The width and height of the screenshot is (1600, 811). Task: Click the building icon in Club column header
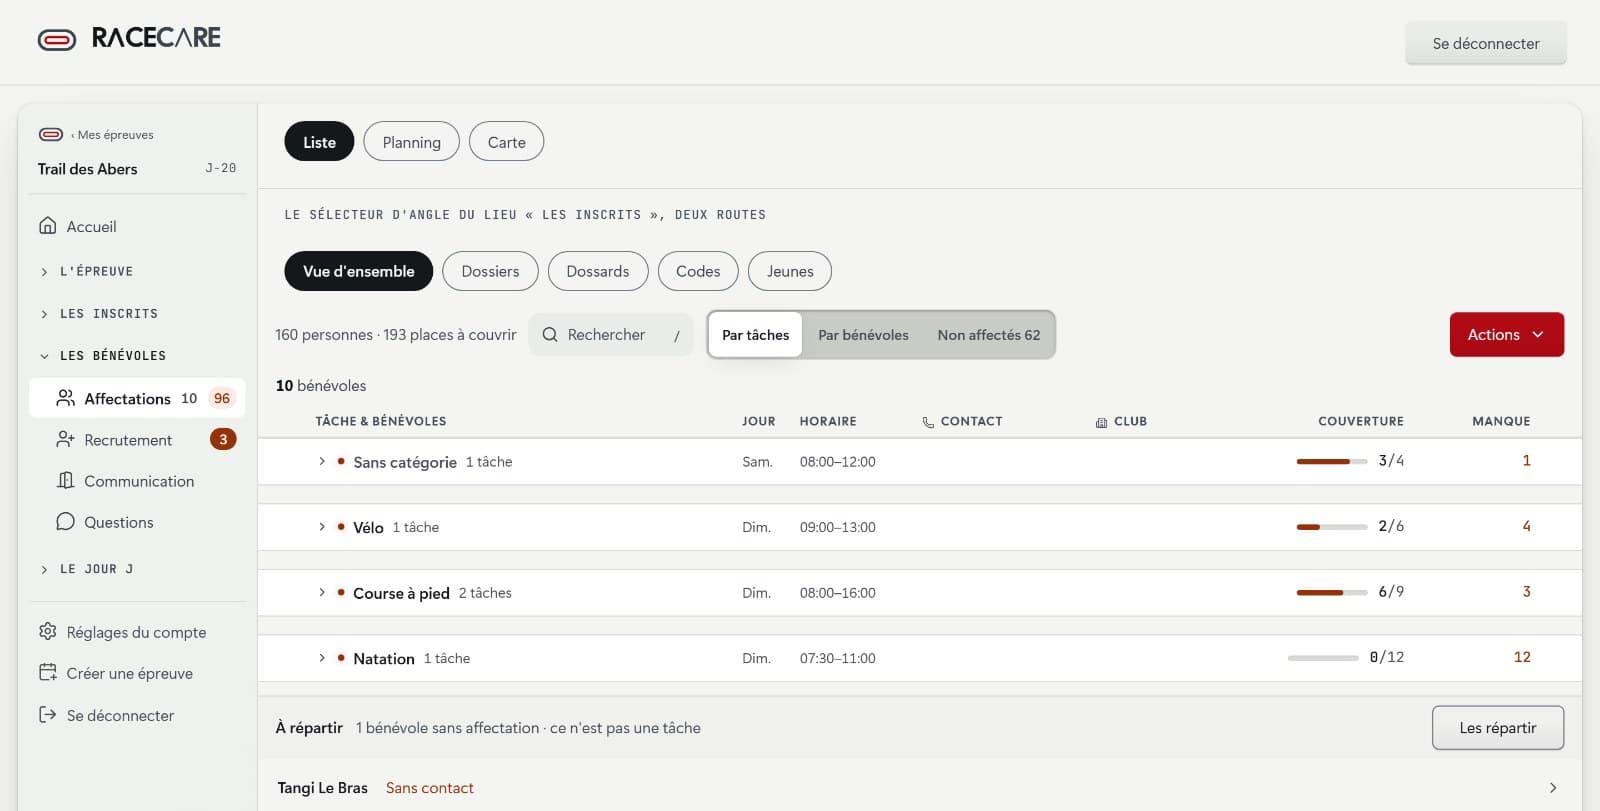(1101, 422)
